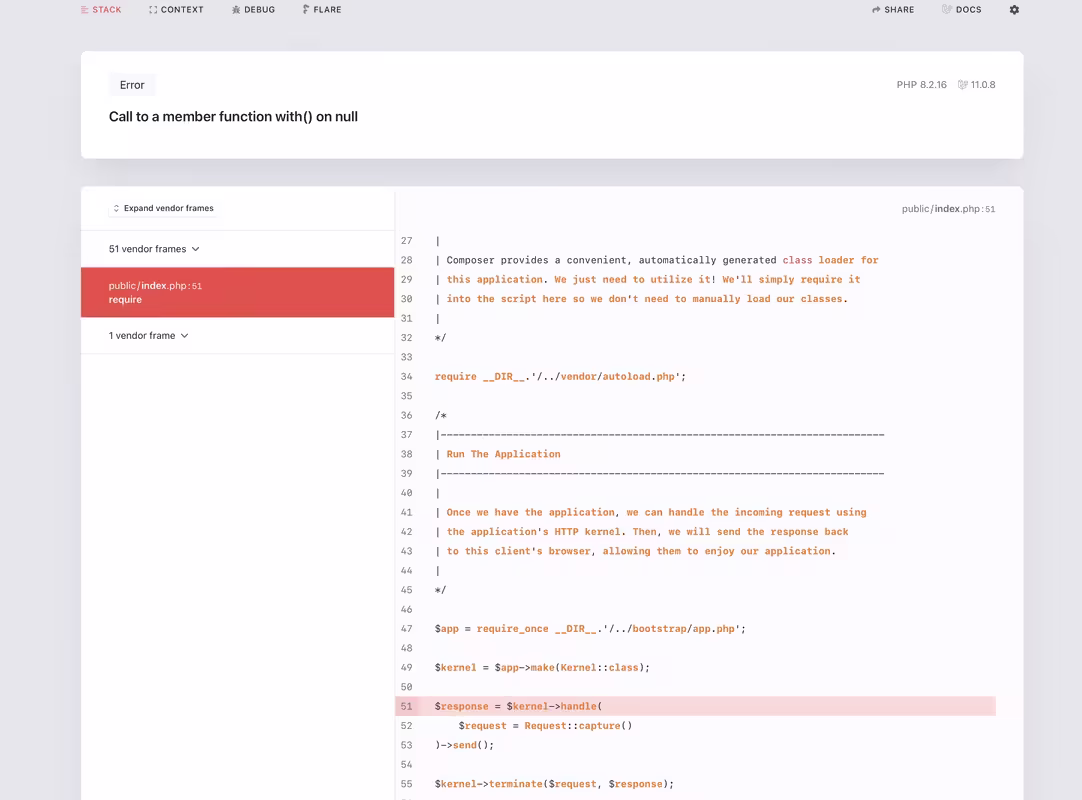1082x800 pixels.
Task: Click line number 47 in code
Action: tap(406, 629)
